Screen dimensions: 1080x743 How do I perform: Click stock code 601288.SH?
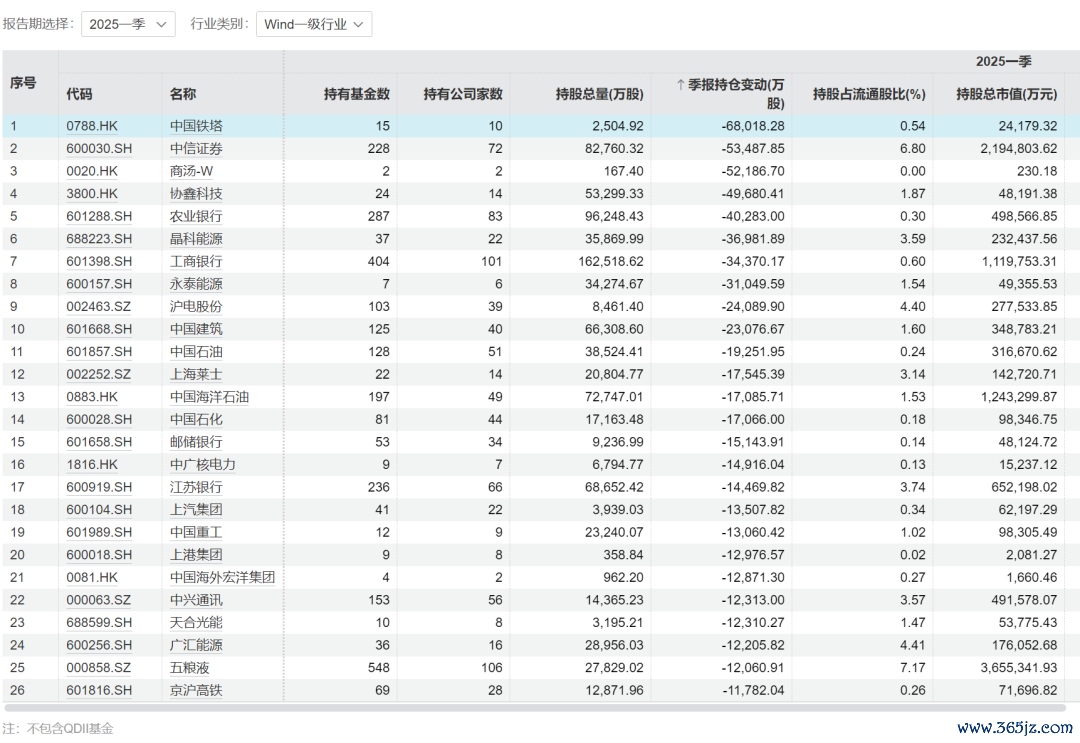click(x=99, y=216)
